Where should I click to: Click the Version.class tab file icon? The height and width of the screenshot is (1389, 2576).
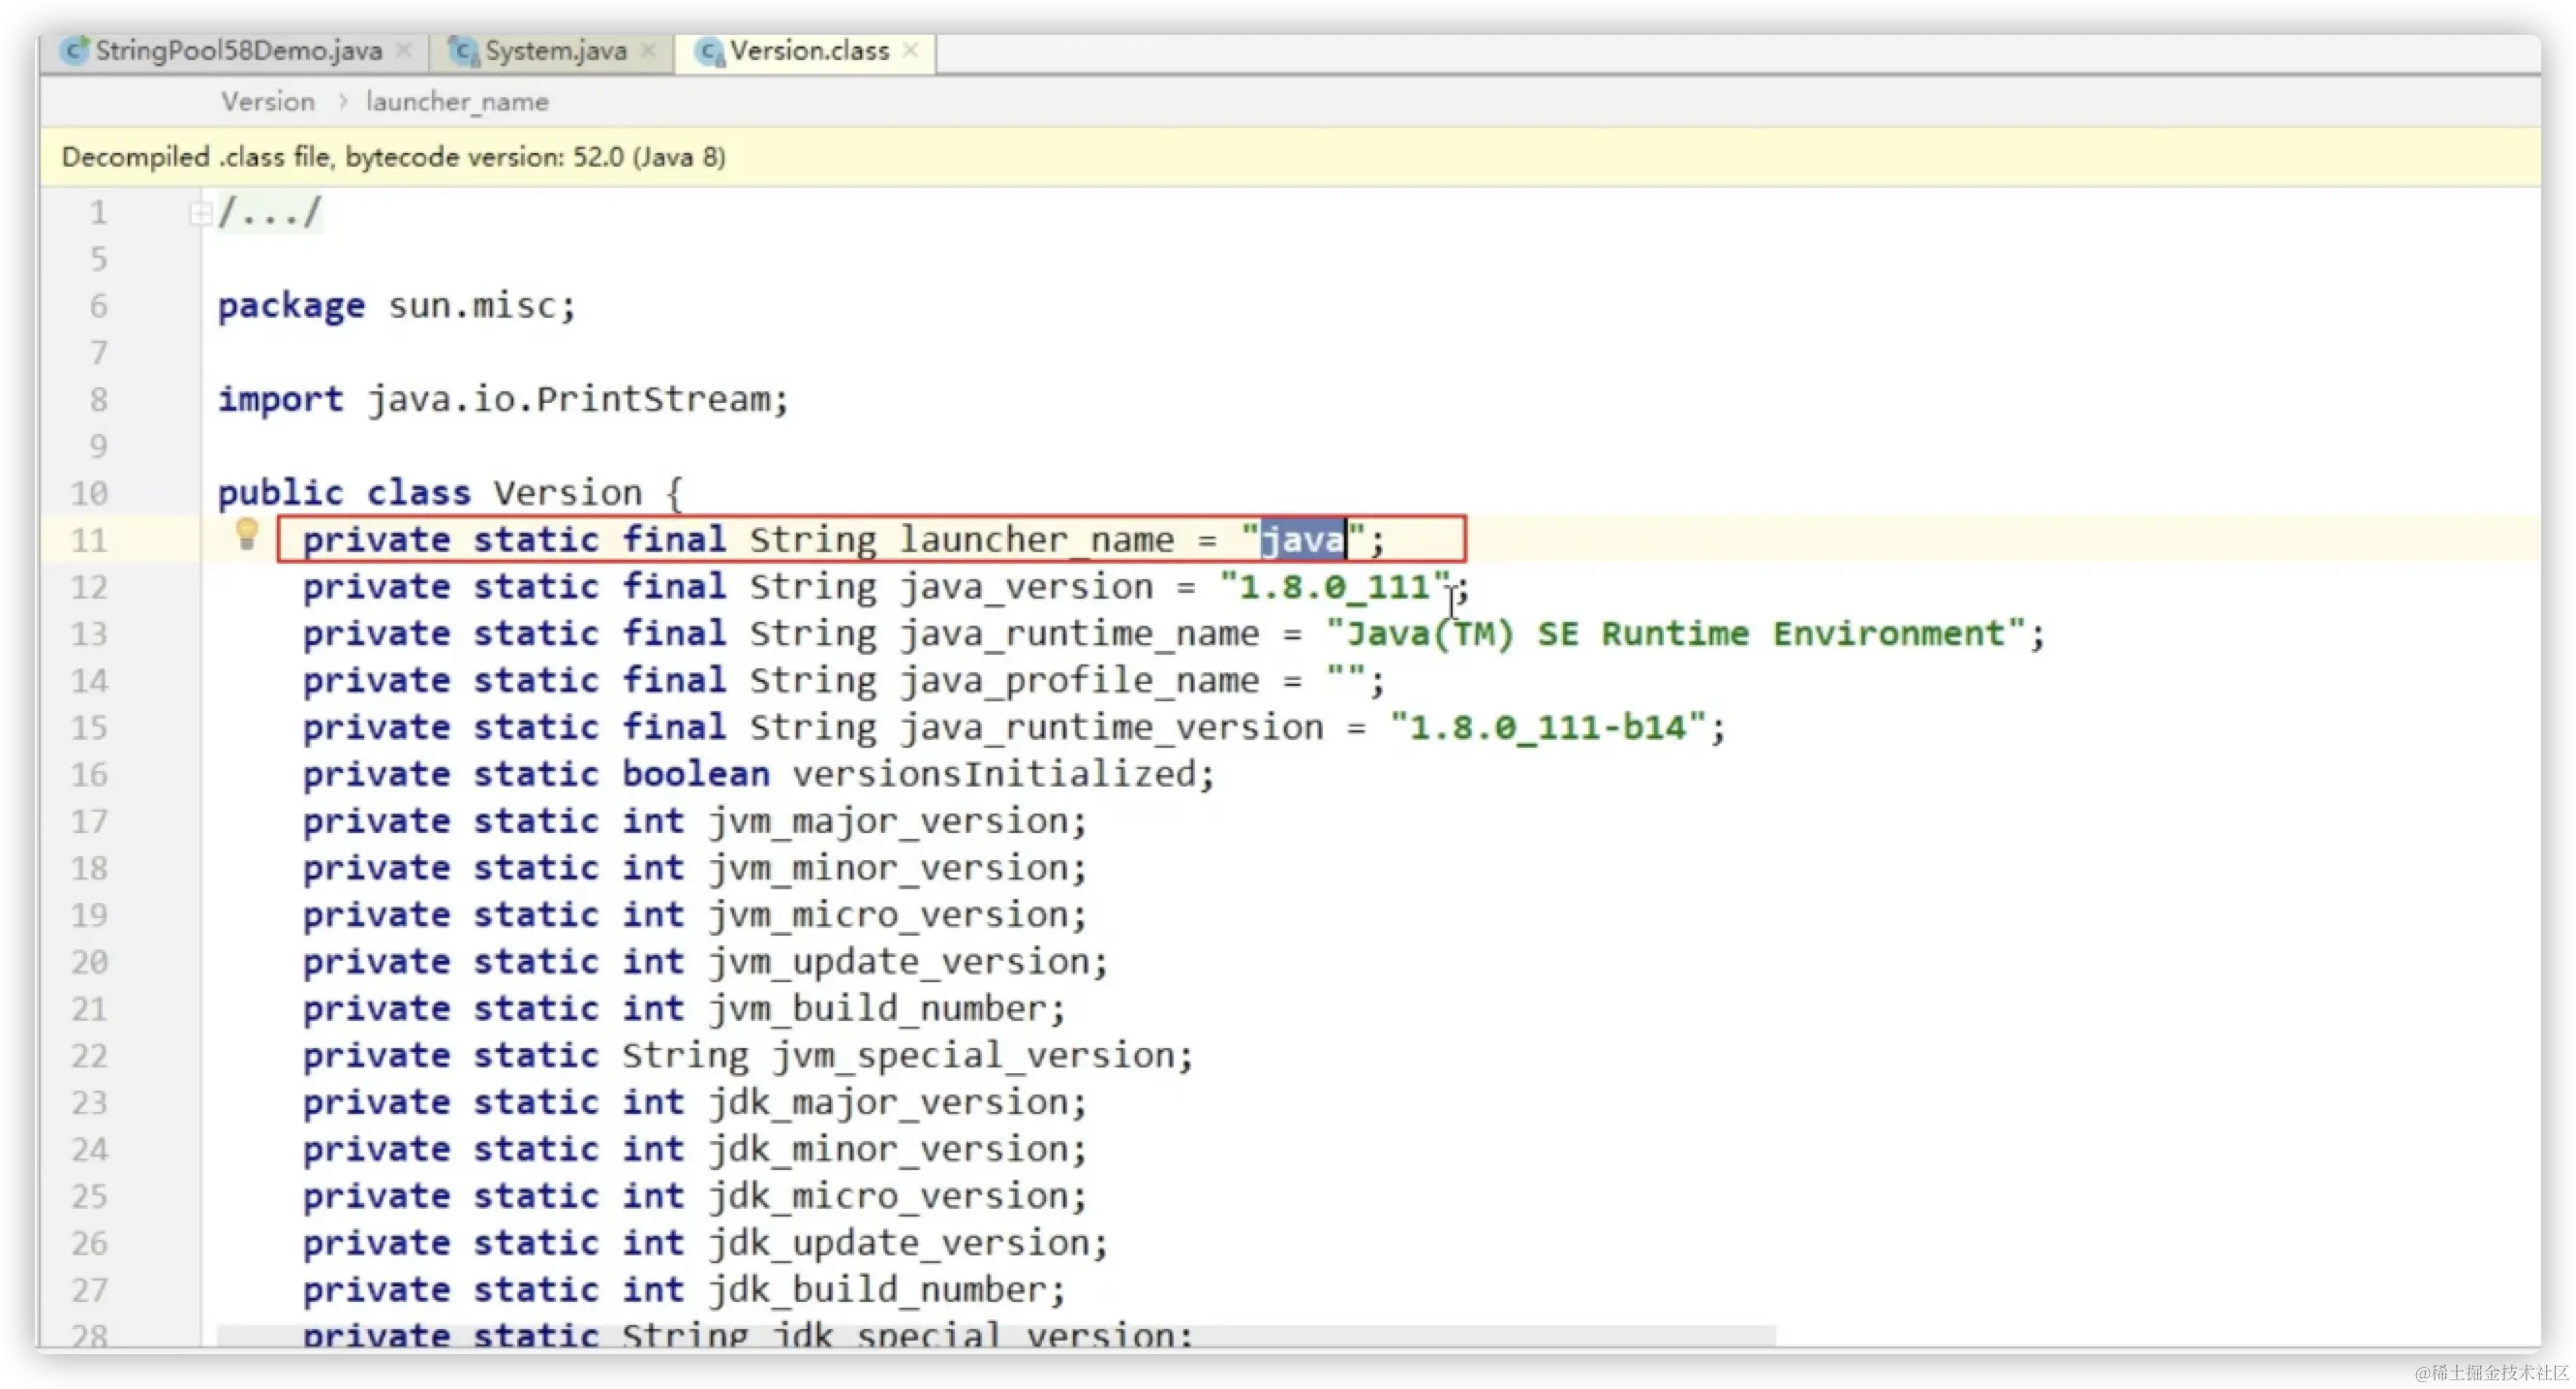pyautogui.click(x=708, y=51)
